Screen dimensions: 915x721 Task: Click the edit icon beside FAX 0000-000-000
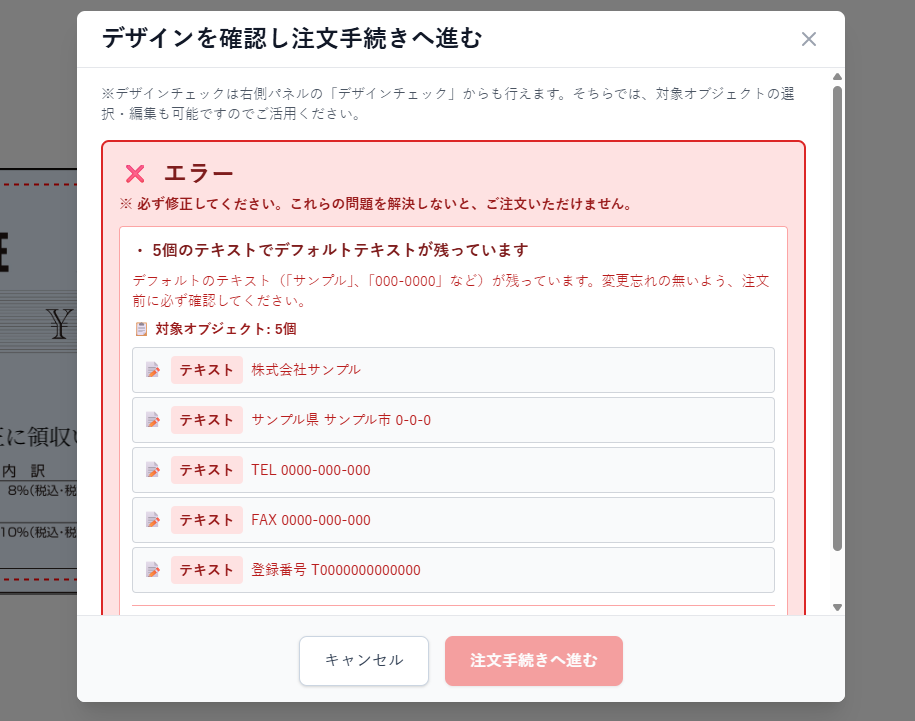coord(153,519)
